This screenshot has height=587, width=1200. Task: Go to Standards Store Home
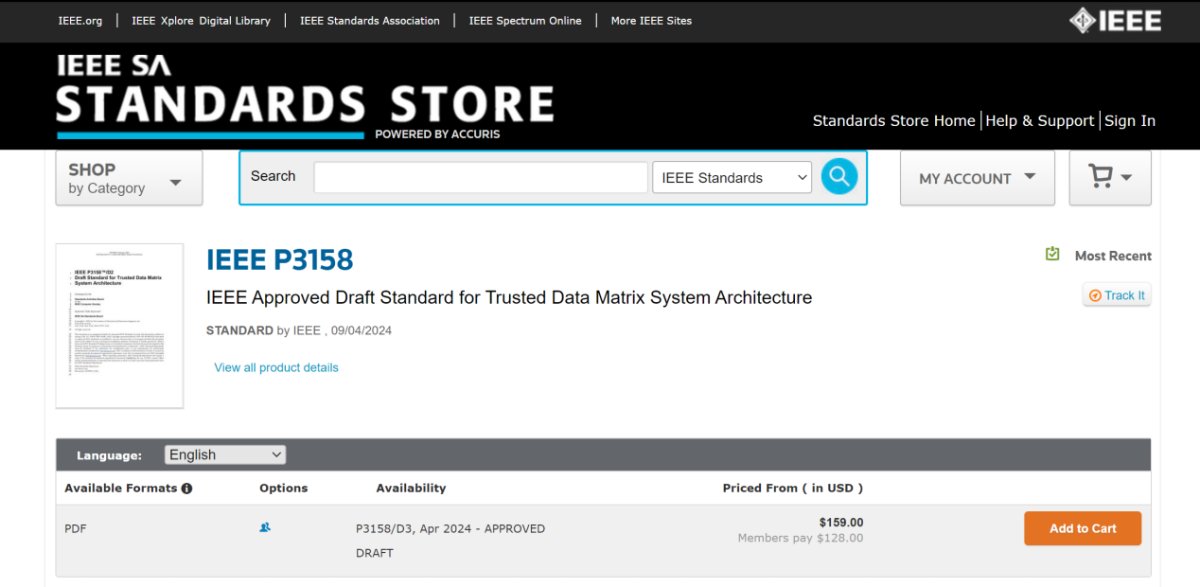pyautogui.click(x=893, y=121)
